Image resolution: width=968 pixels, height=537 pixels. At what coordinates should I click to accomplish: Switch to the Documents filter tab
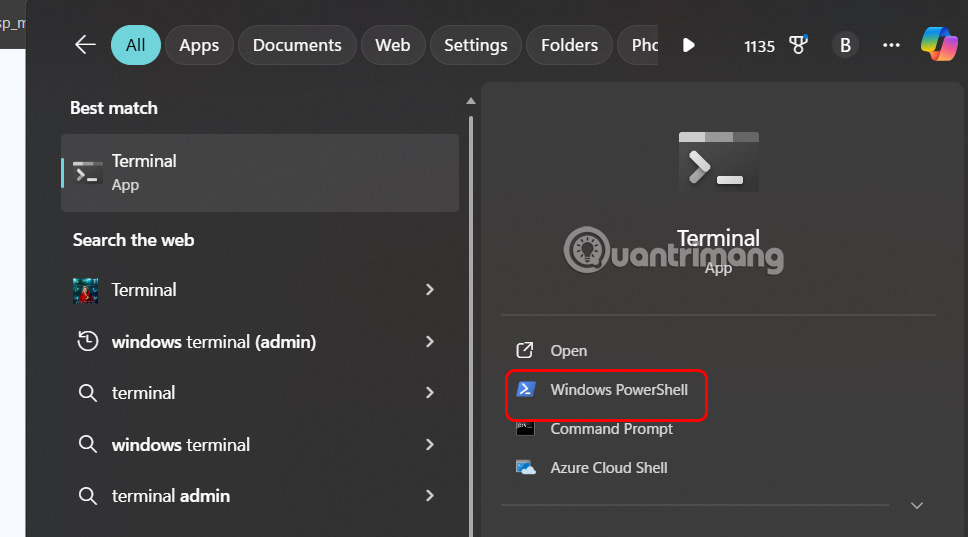pyautogui.click(x=297, y=45)
